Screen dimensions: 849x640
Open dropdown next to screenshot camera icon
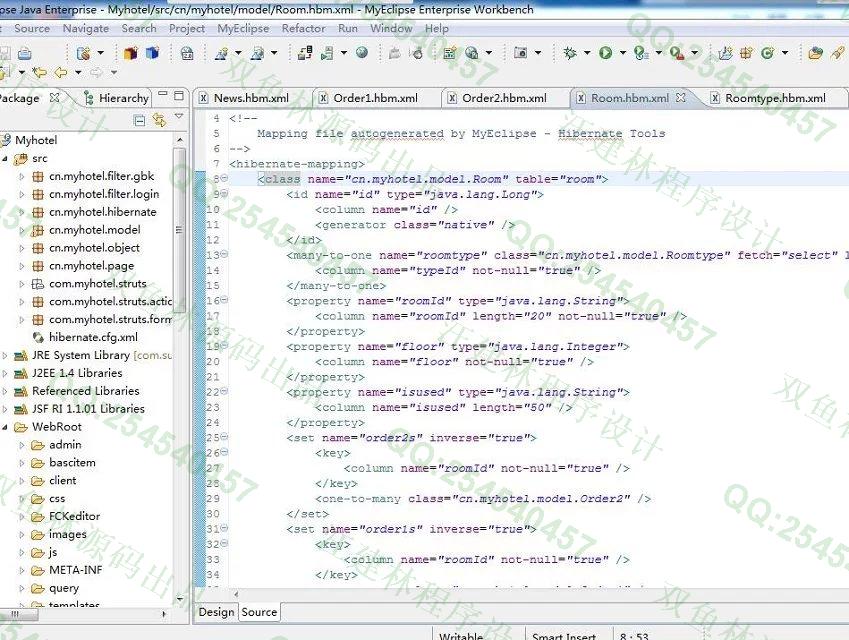pyautogui.click(x=538, y=53)
